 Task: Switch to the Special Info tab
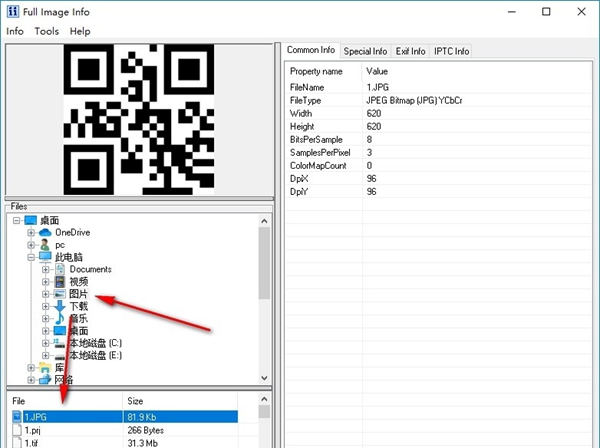(x=365, y=51)
